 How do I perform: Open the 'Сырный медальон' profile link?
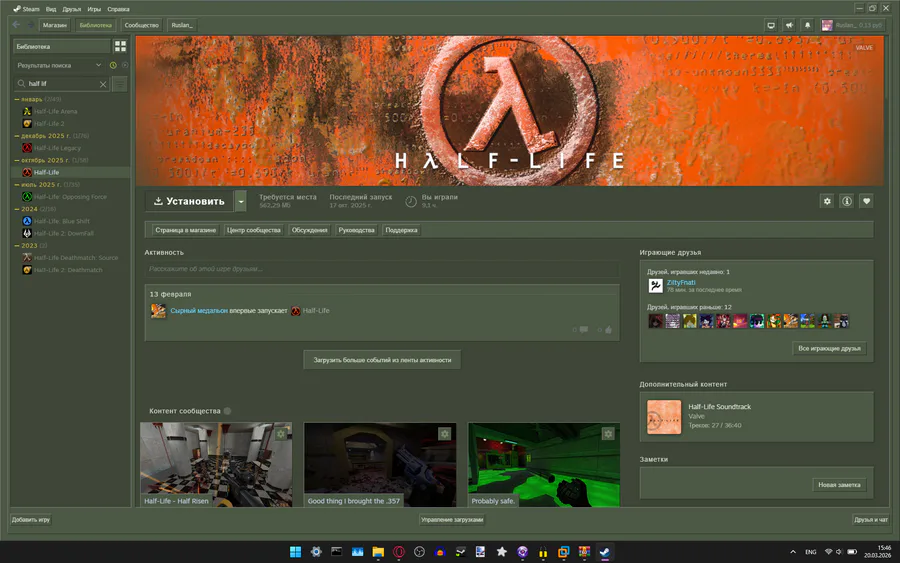tap(199, 310)
